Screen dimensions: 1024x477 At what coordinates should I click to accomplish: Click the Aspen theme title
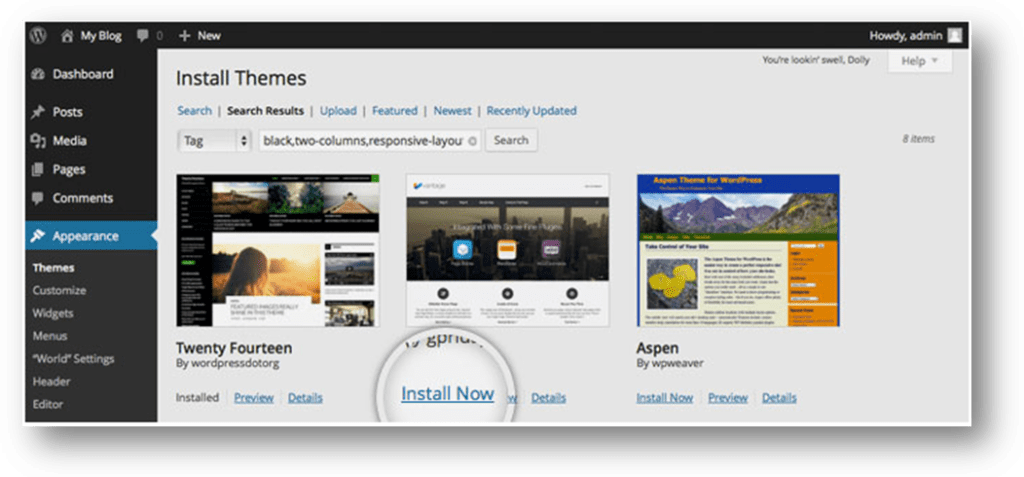[x=658, y=348]
